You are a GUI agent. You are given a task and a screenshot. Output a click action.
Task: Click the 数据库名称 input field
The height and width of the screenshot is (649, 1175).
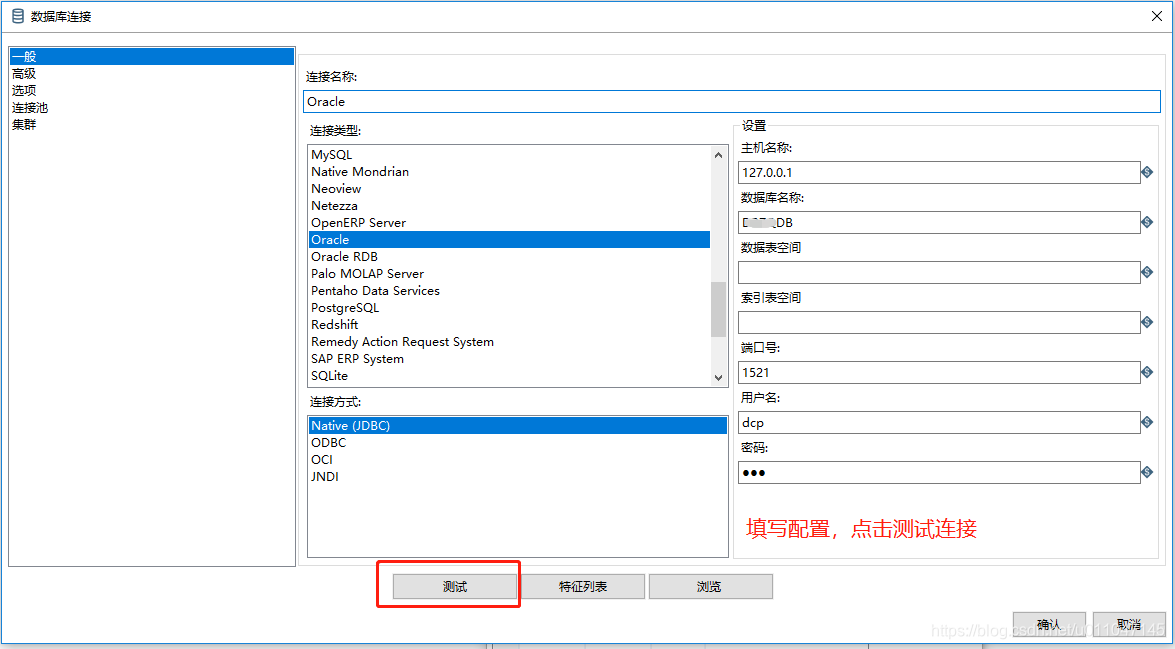tap(939, 223)
